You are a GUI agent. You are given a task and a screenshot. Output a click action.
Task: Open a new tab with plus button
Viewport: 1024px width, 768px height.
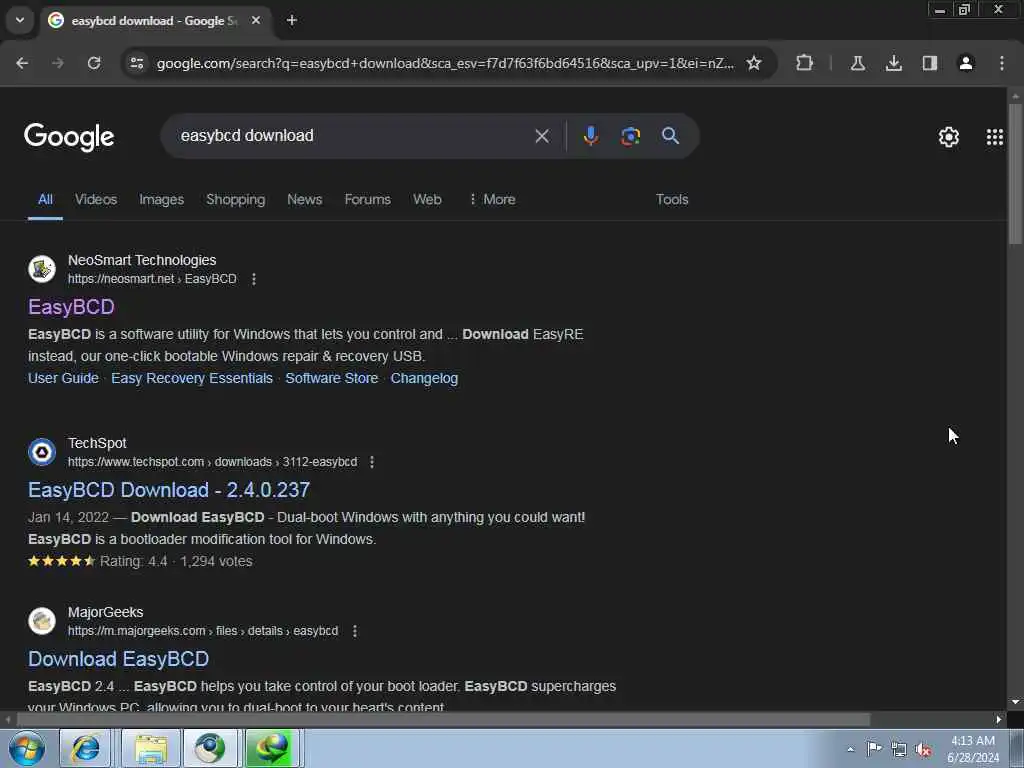pyautogui.click(x=292, y=20)
